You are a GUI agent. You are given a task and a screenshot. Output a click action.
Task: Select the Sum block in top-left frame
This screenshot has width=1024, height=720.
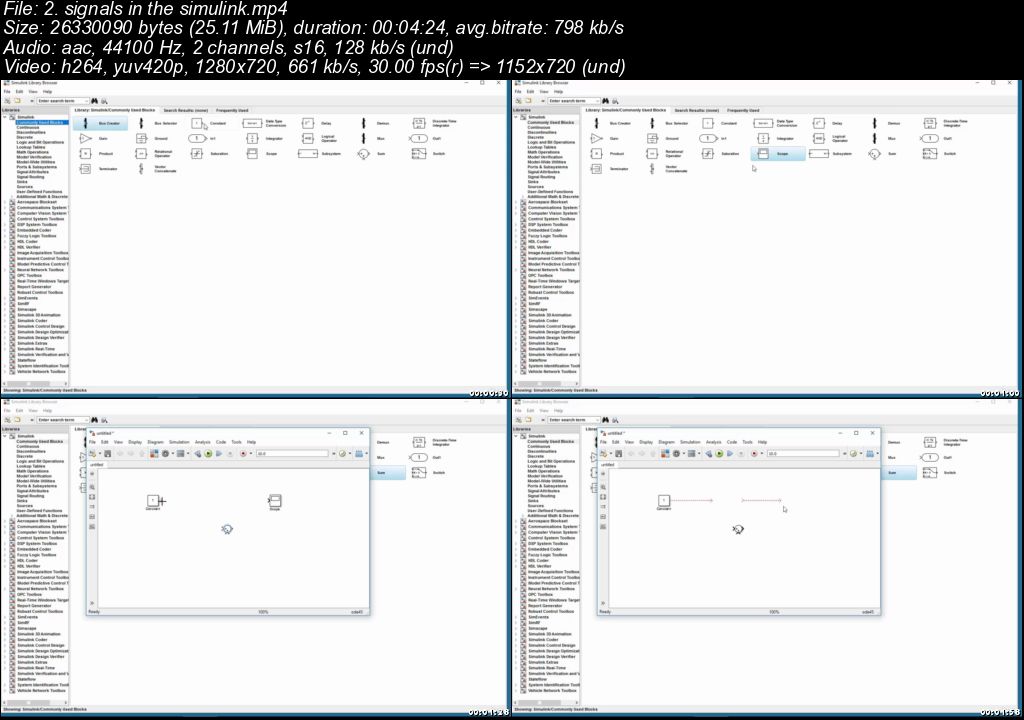(370, 154)
